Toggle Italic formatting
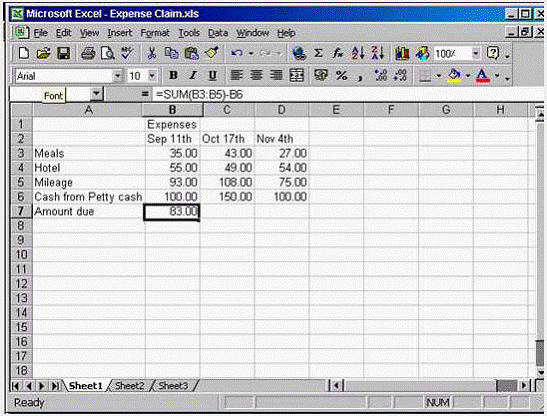The image size is (547, 416). coord(193,75)
